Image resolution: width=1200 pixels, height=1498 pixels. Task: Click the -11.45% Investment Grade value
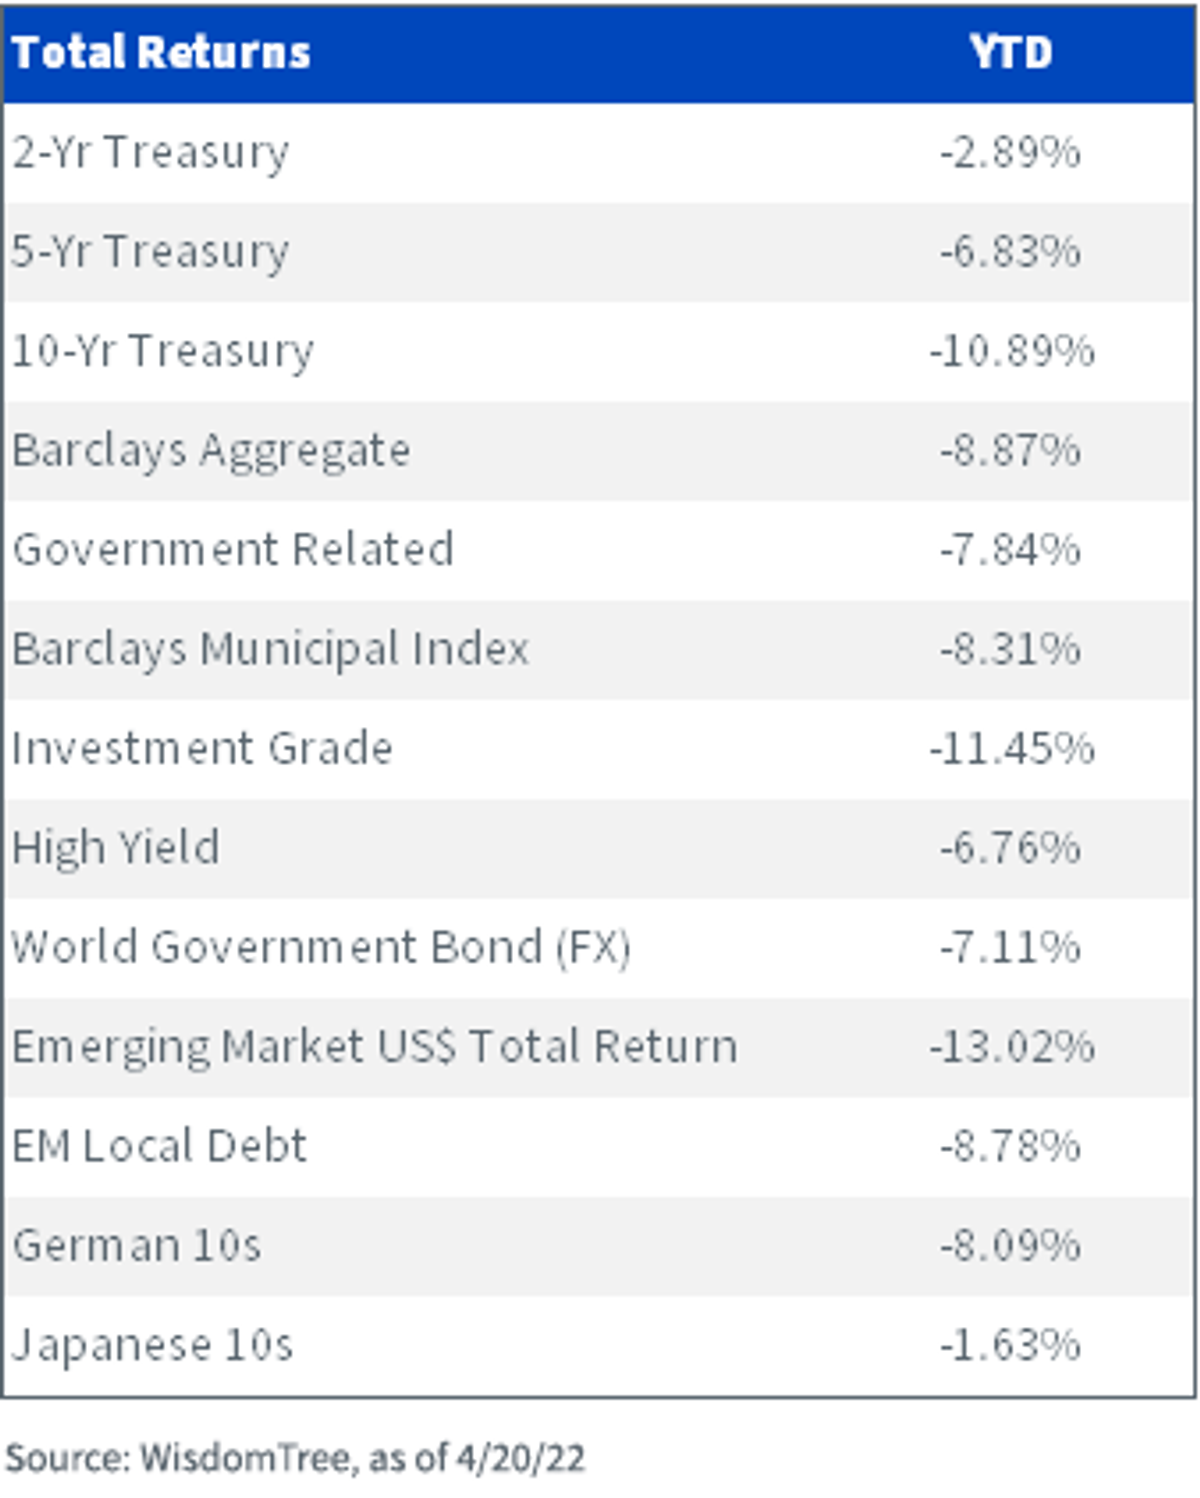(1012, 749)
